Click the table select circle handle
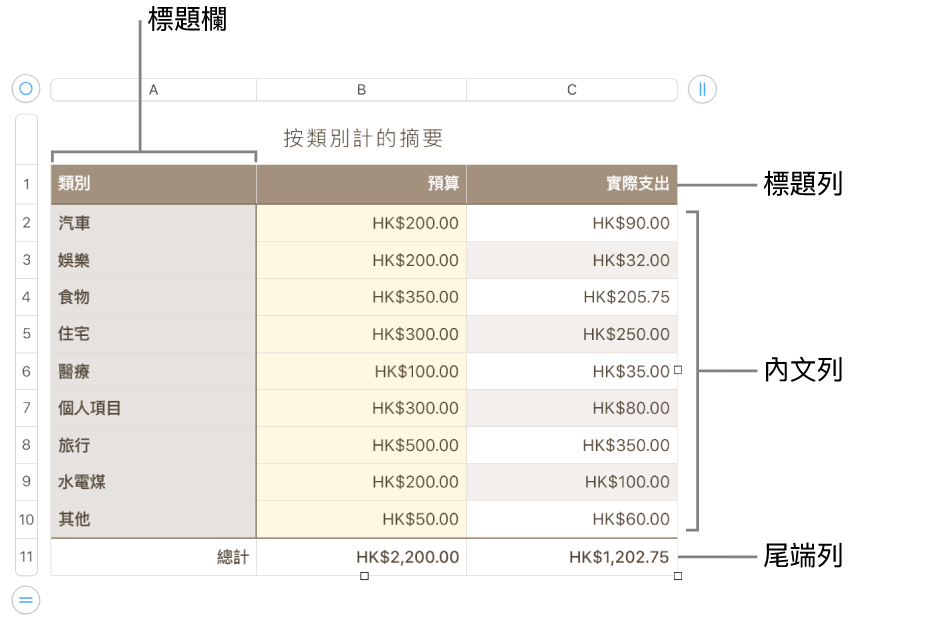 (x=26, y=89)
